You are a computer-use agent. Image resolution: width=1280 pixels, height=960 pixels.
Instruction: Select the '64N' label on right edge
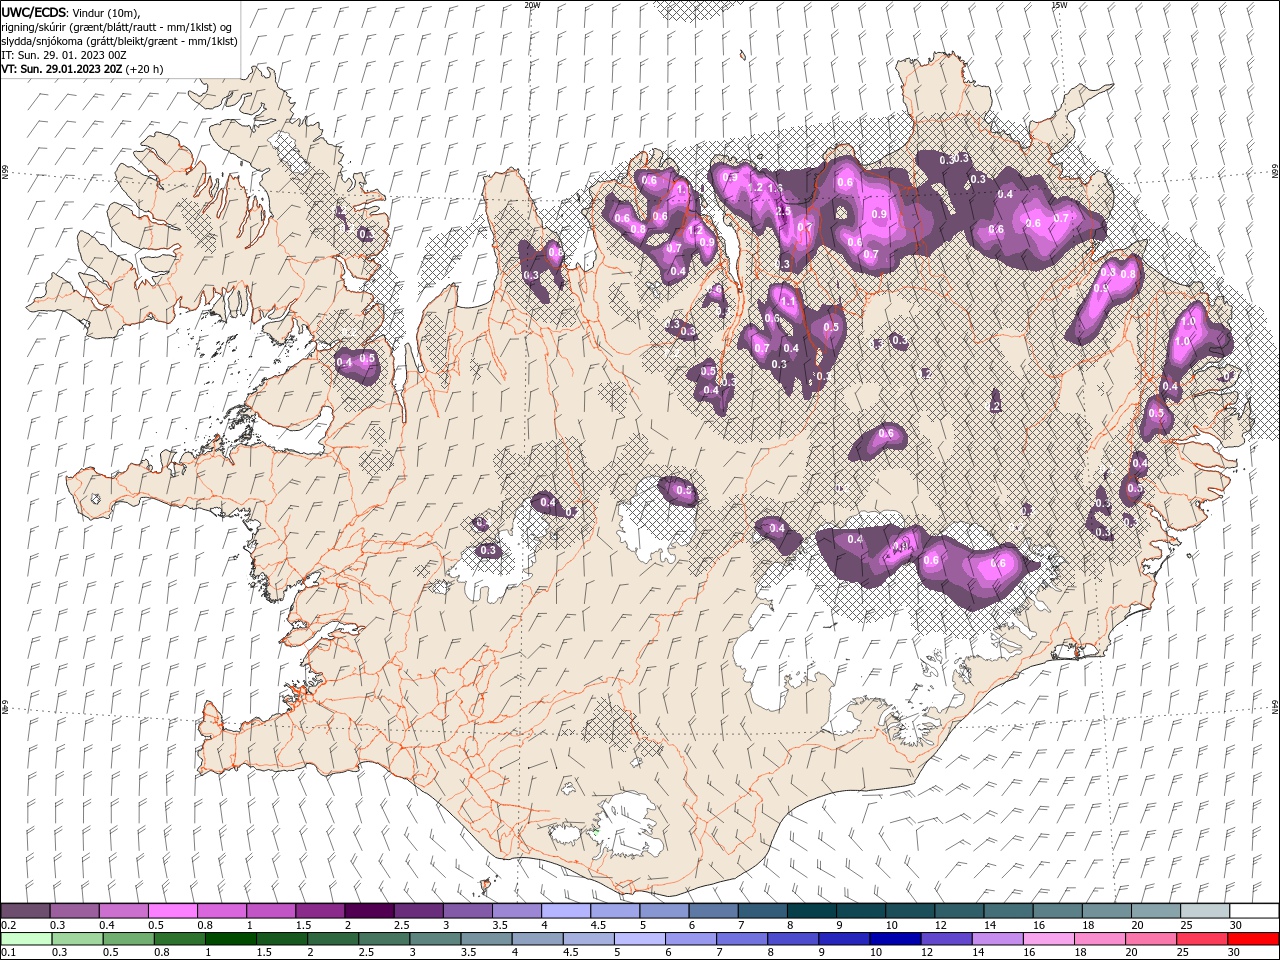click(x=1275, y=706)
